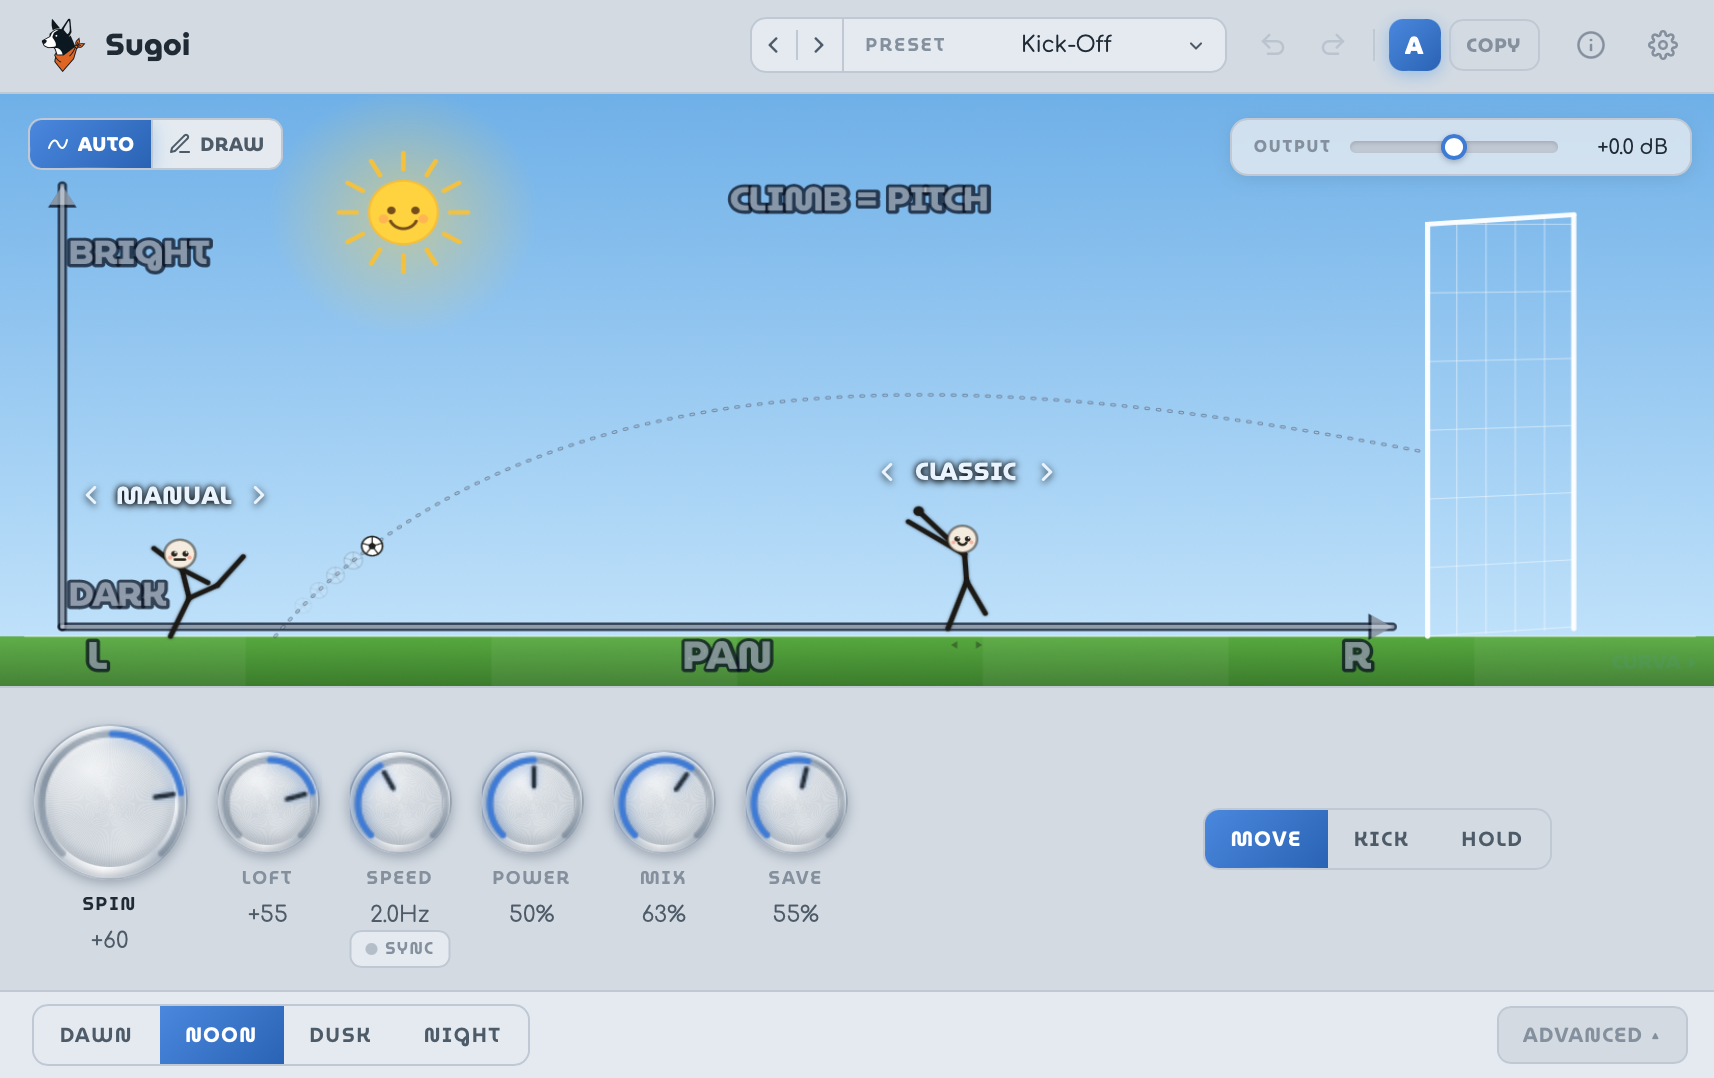Select next keeper mode right of CLASSIC
The image size is (1714, 1078).
click(x=1046, y=472)
